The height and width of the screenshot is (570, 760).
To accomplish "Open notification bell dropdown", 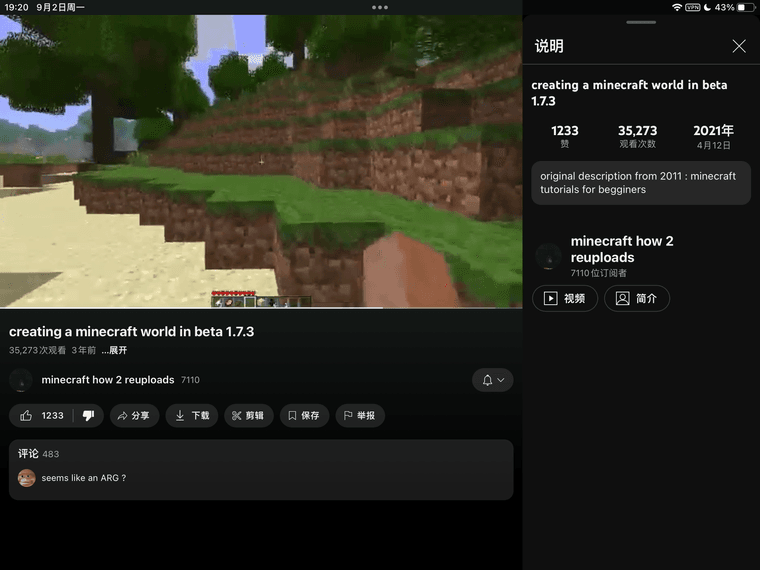I will [x=492, y=380].
